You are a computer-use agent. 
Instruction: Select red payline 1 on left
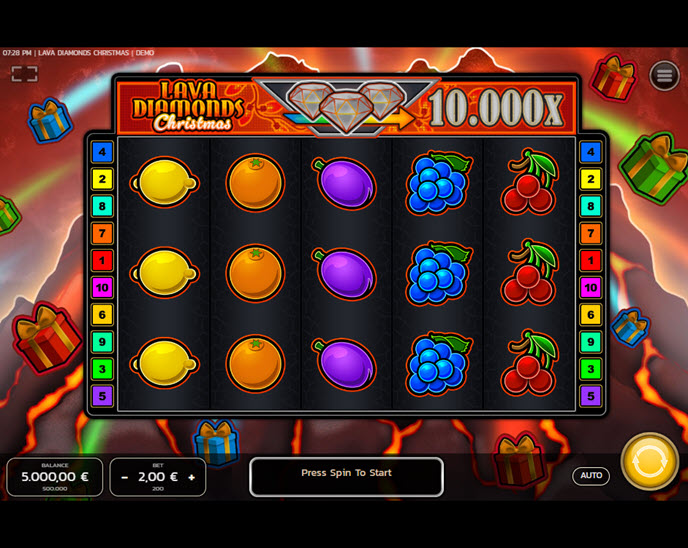coord(102,260)
